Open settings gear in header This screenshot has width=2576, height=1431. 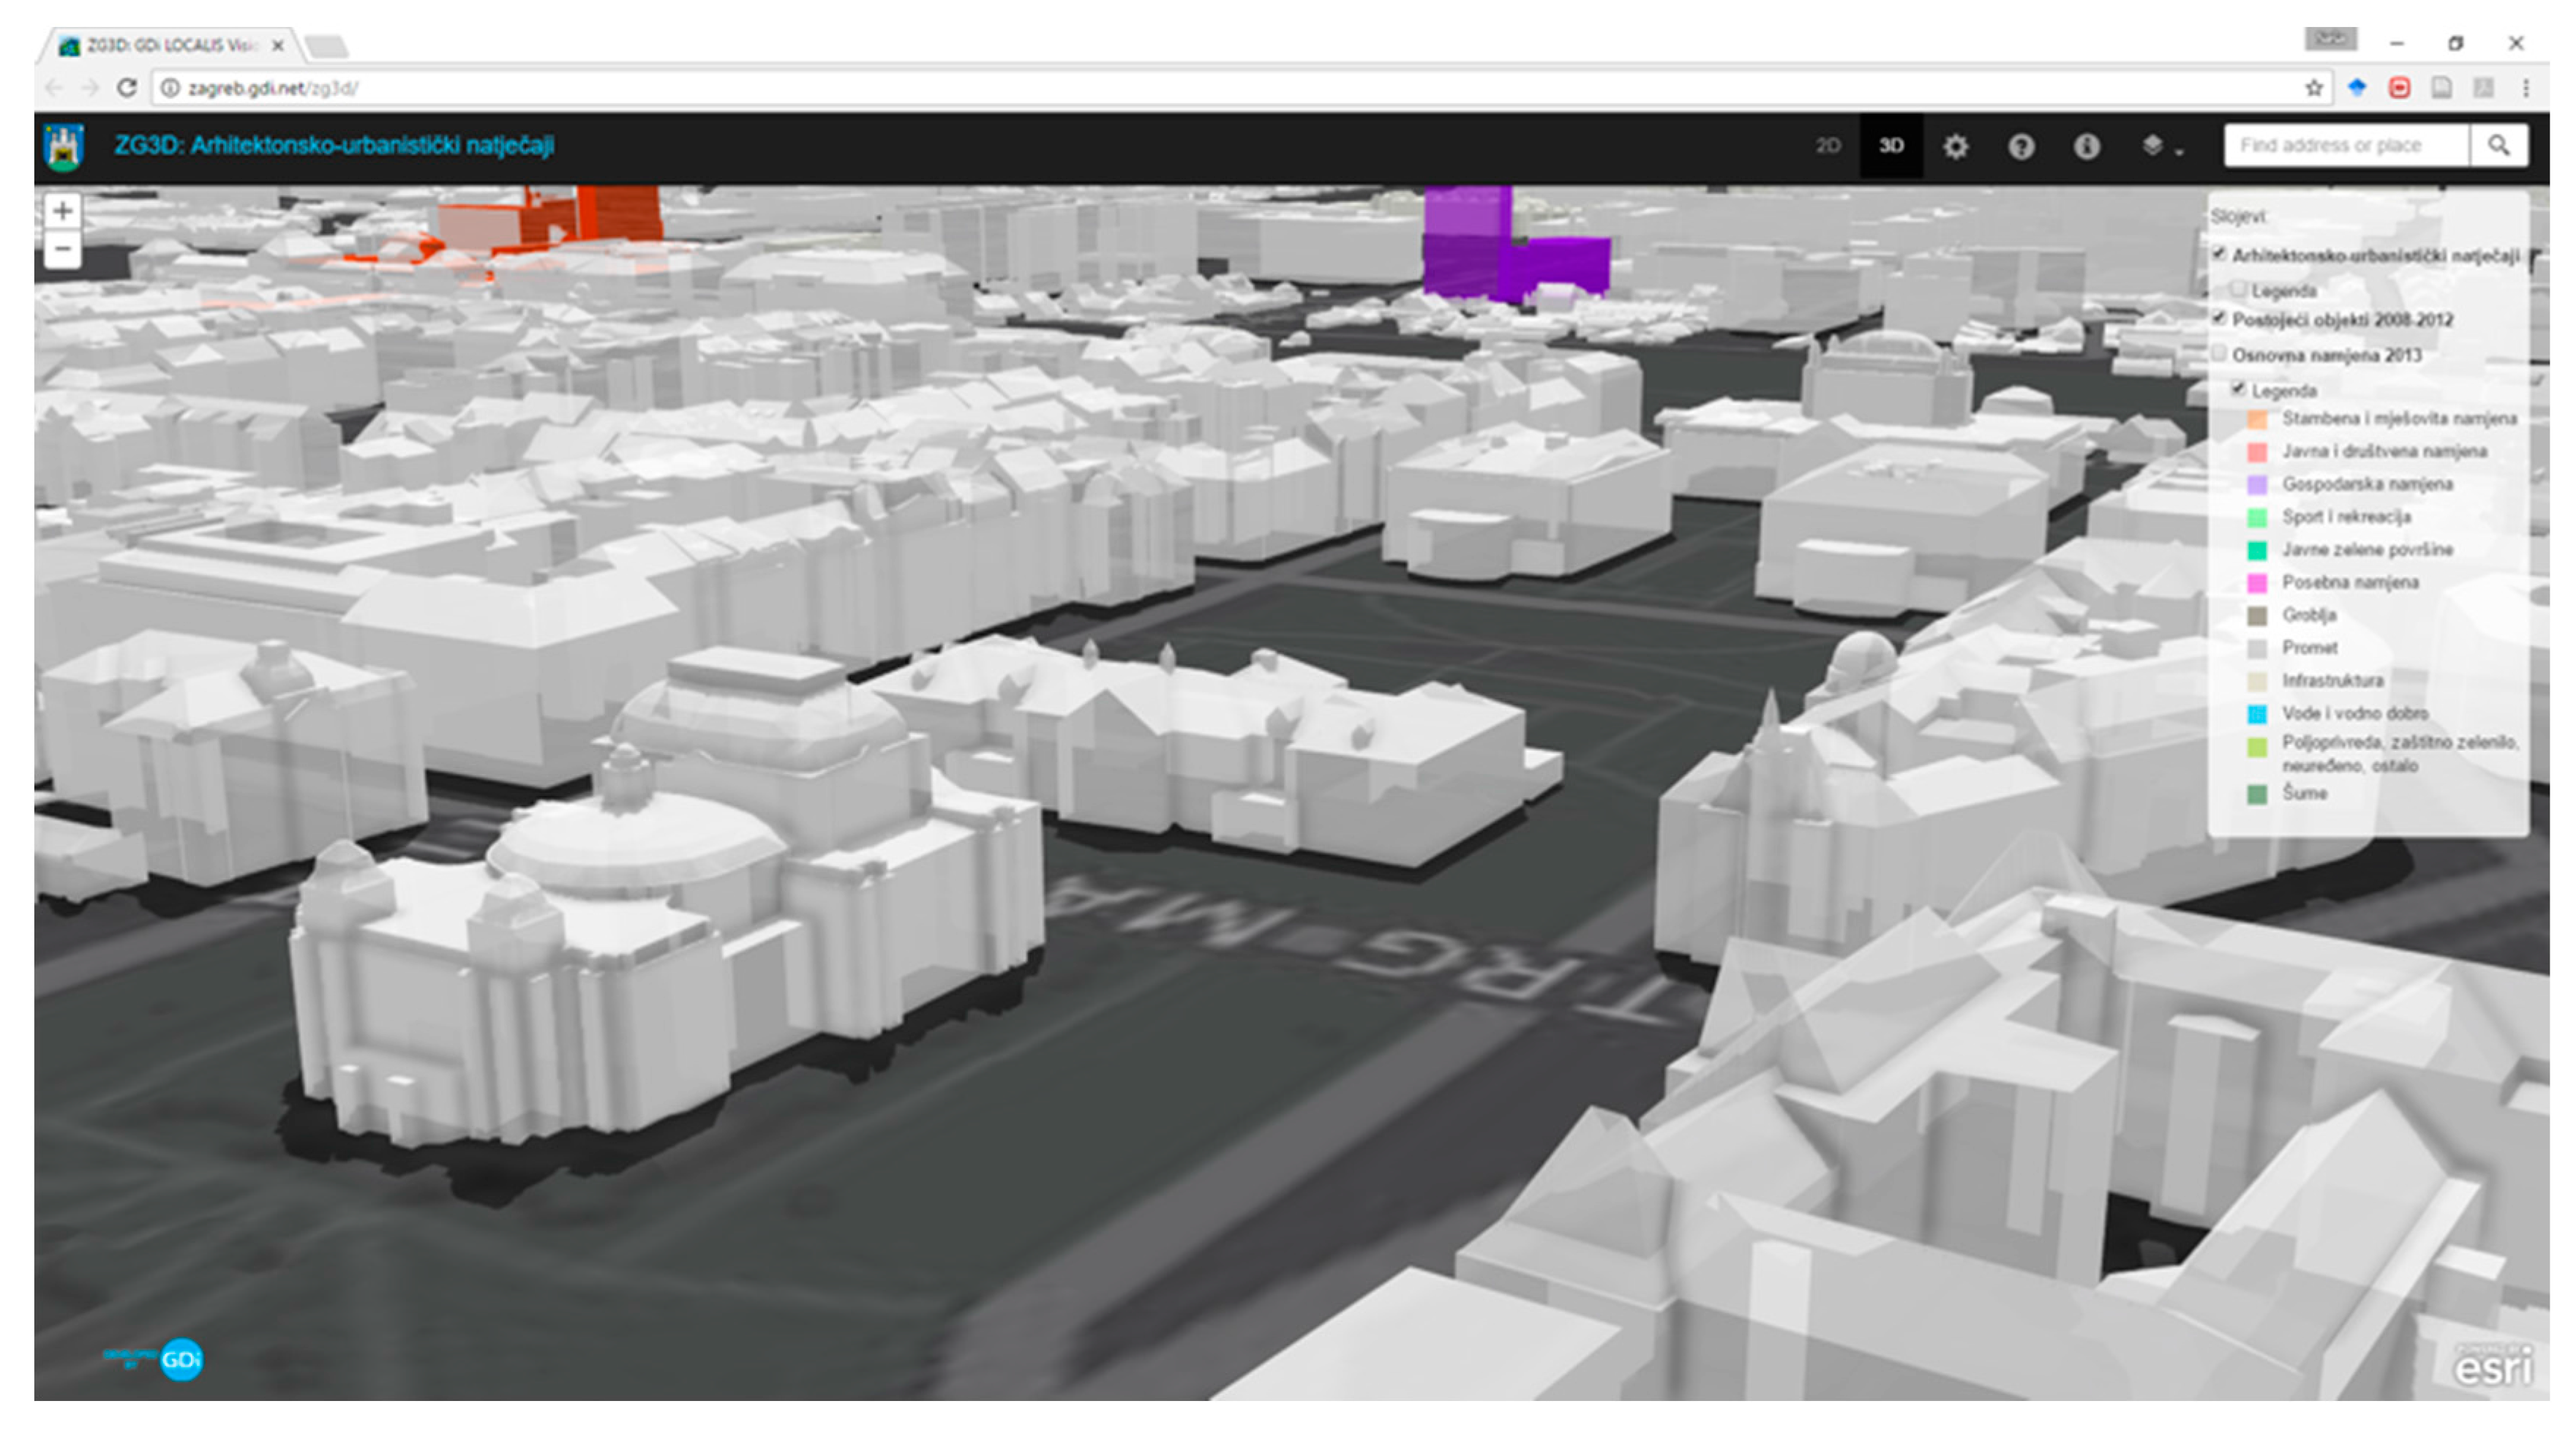tap(1955, 147)
